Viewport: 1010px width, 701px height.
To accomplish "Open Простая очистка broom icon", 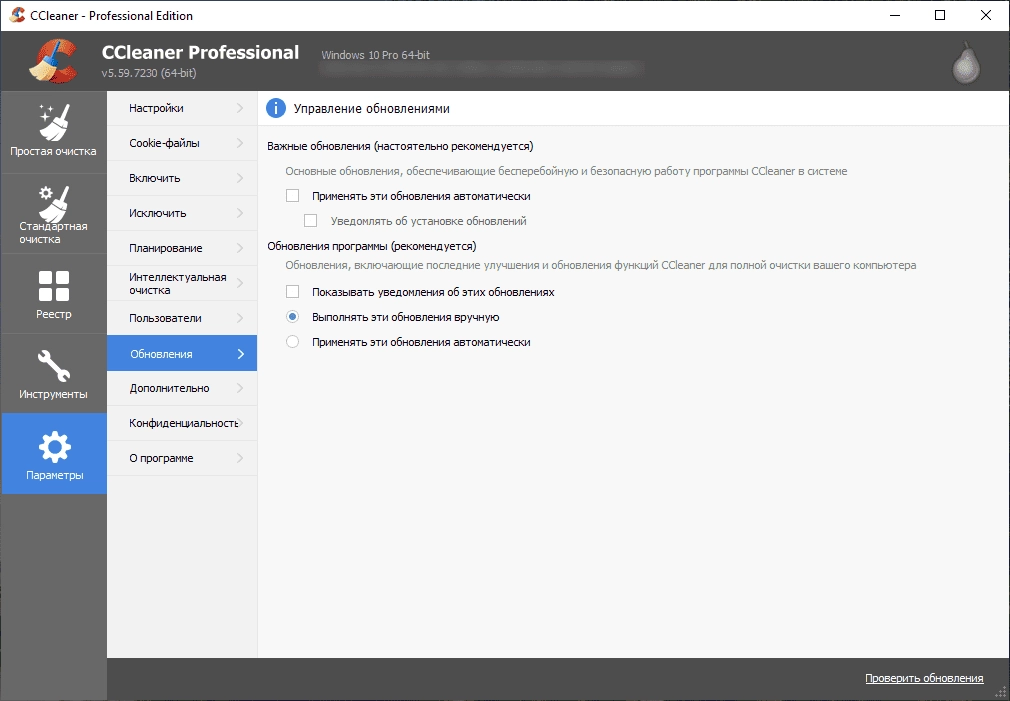I will (53, 122).
